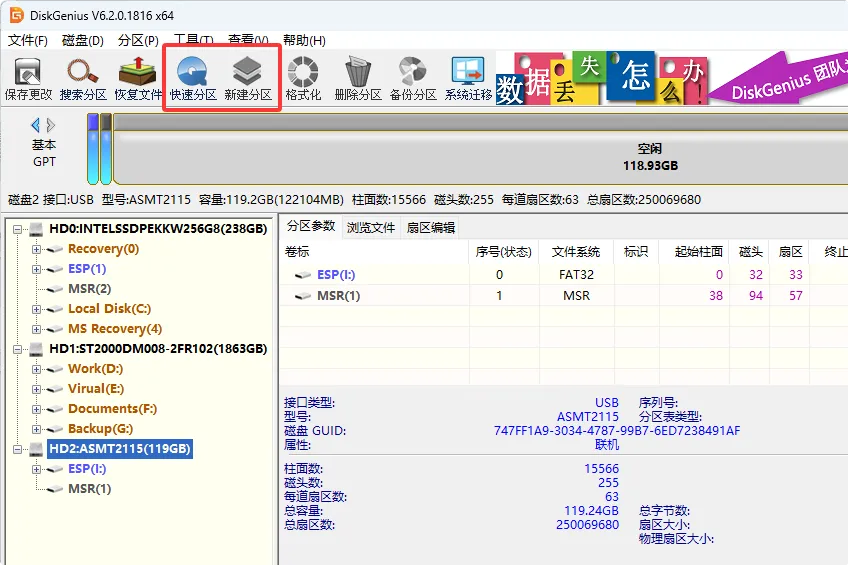Expand the Backup(G:) partition node
The image size is (848, 565).
point(36,429)
